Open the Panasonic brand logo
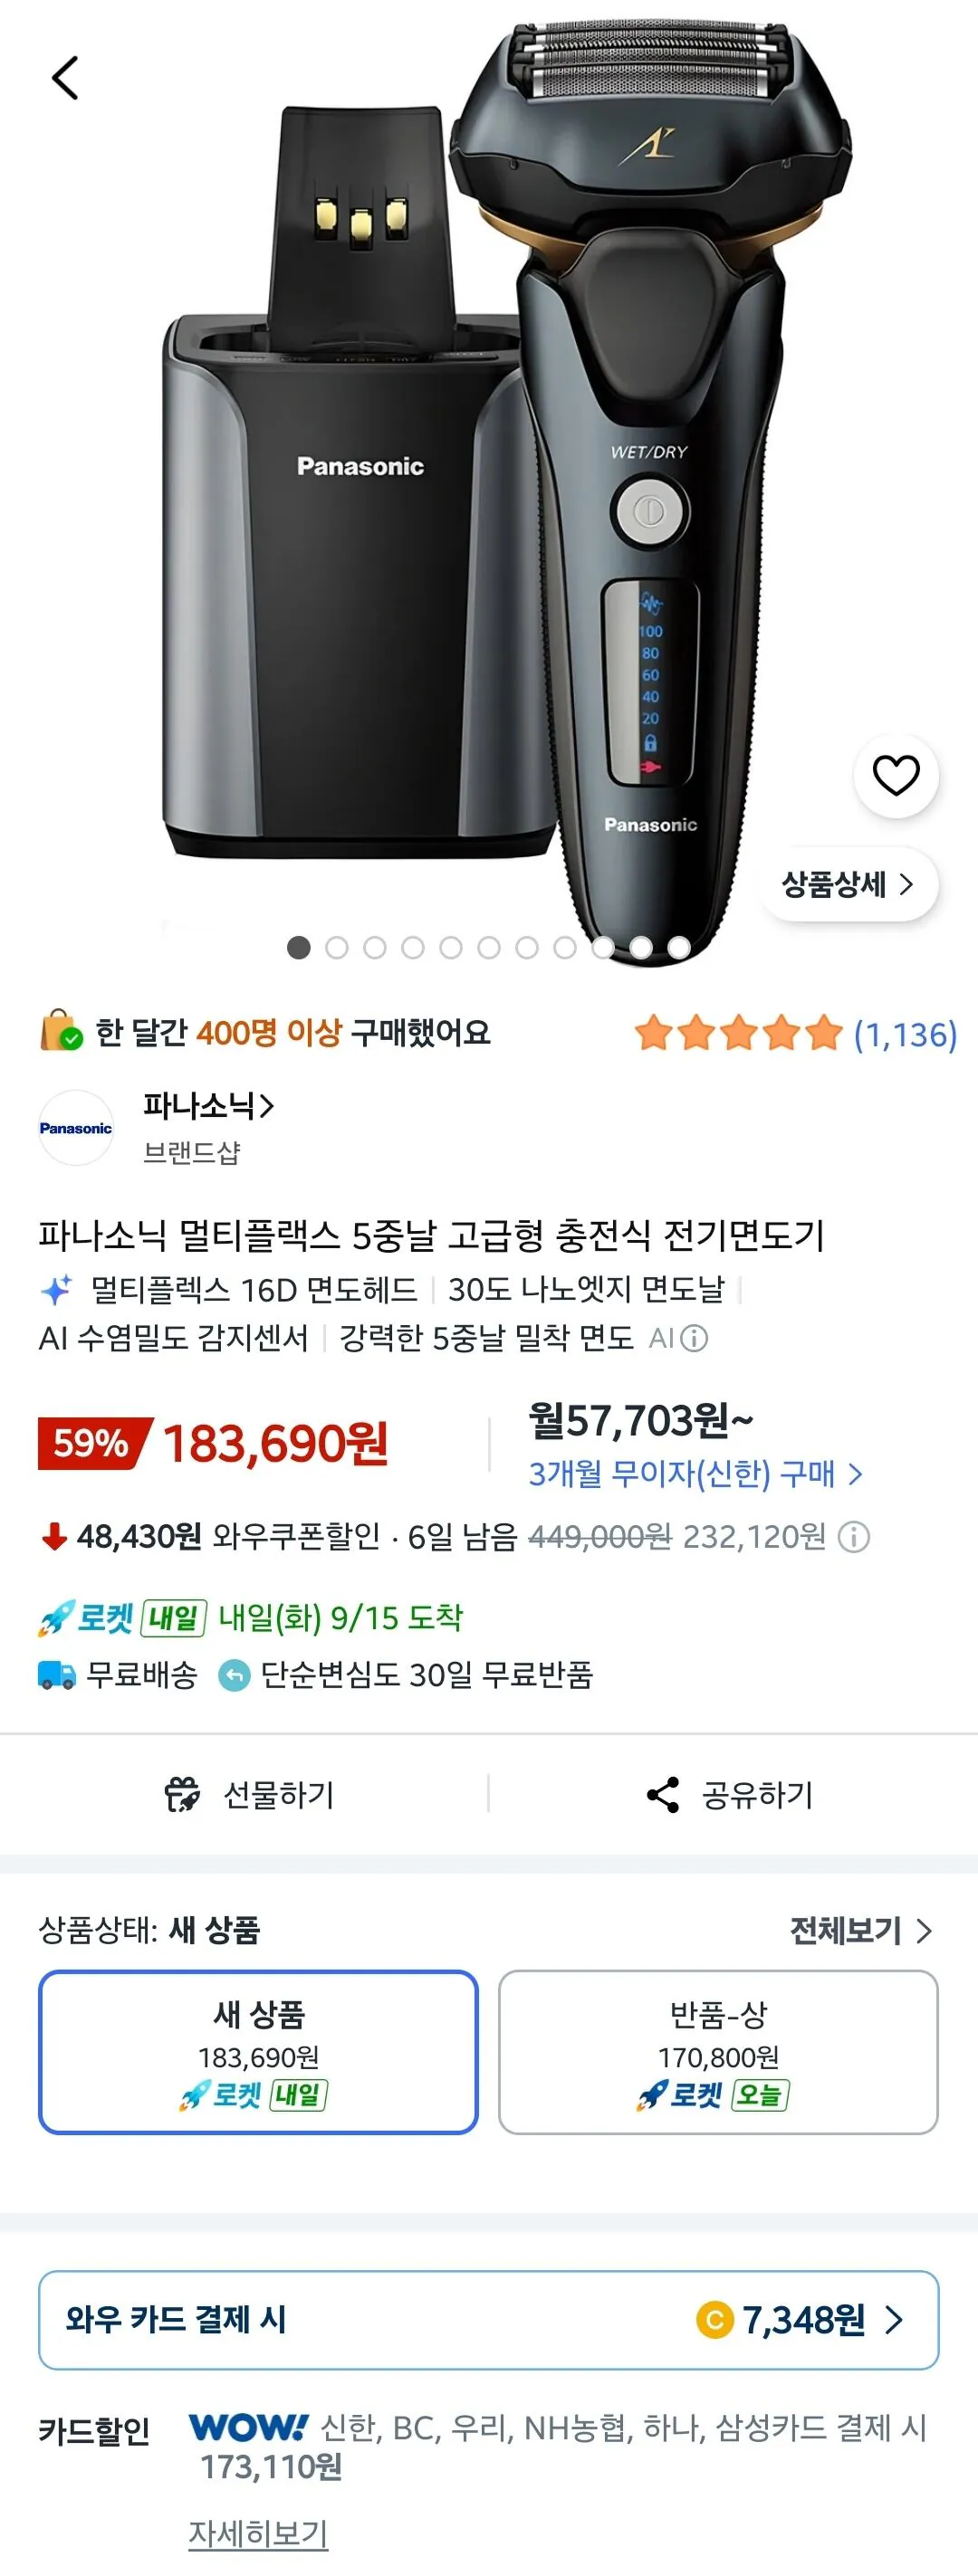 (76, 1128)
